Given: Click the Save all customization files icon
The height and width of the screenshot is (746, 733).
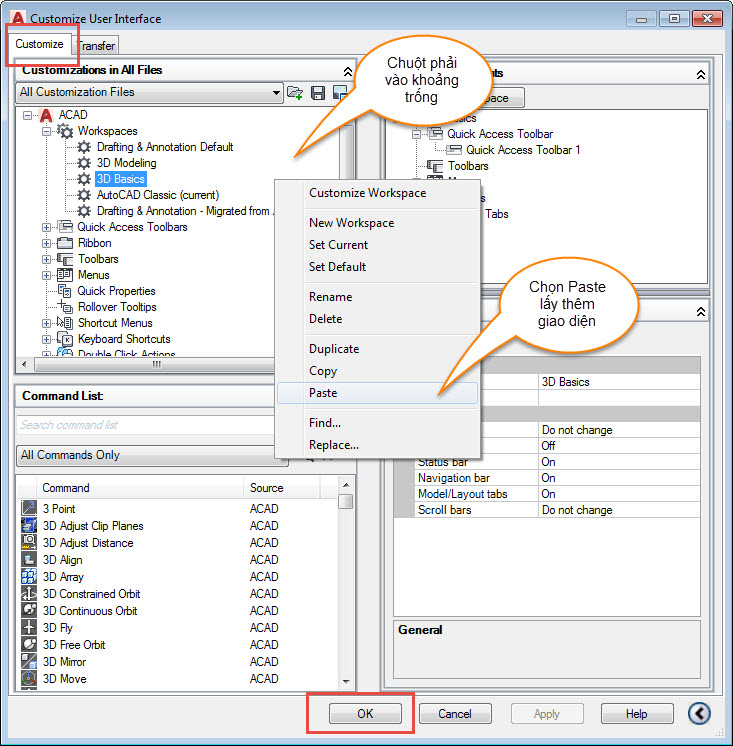Looking at the screenshot, I should (318, 92).
